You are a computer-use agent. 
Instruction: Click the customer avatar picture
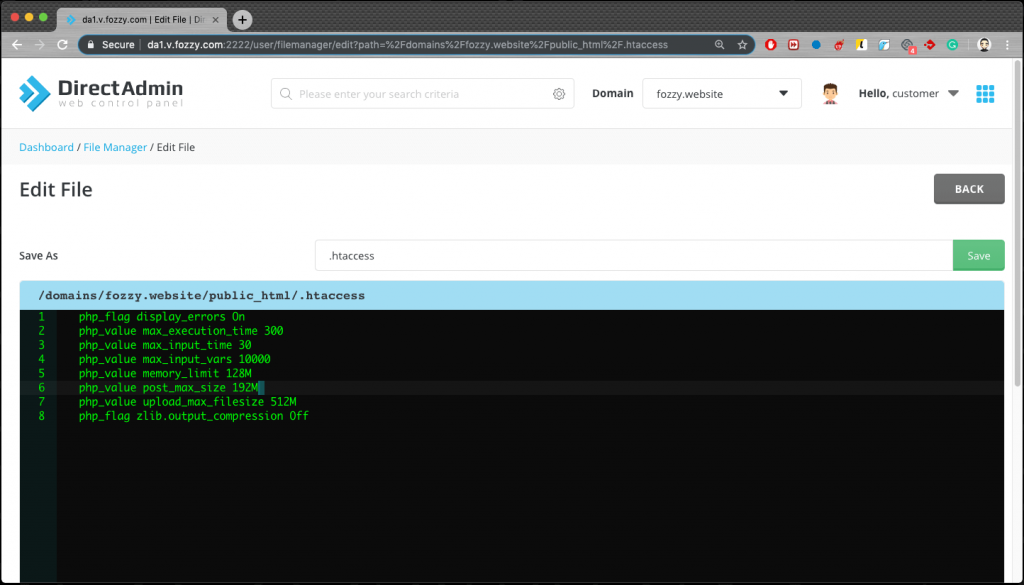coord(829,92)
